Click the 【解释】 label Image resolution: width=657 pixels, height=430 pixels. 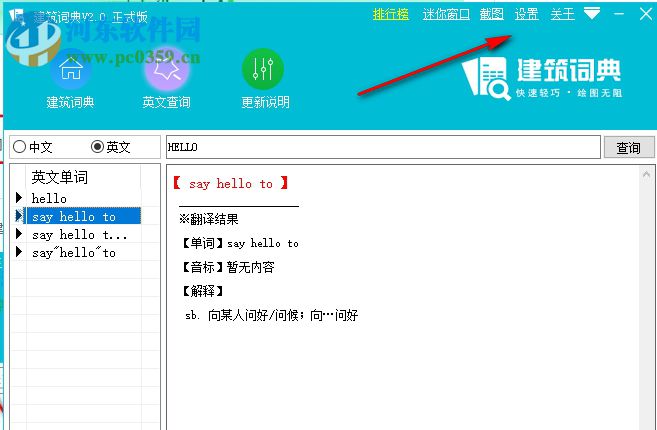click(x=202, y=291)
